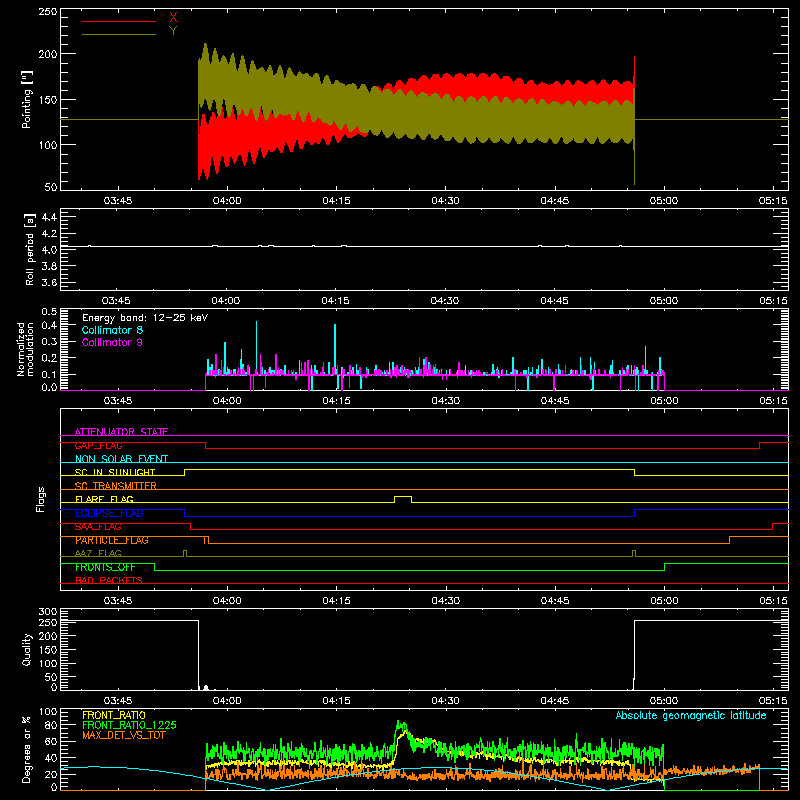Click the 100 tick on the Pointing axis

coord(48,145)
